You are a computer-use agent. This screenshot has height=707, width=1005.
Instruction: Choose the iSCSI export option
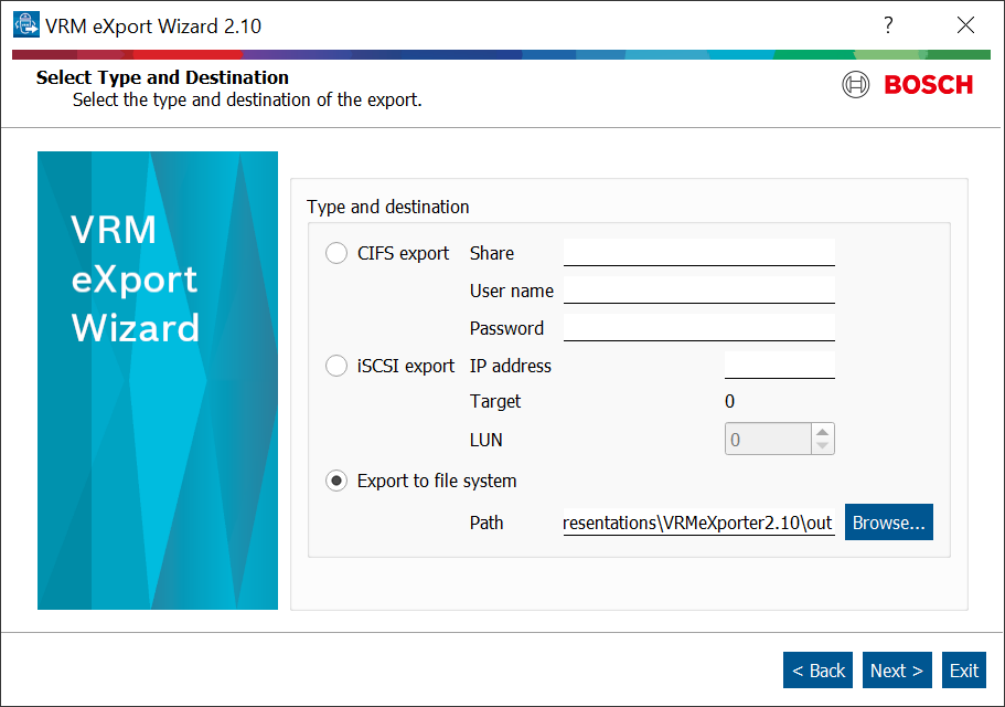(337, 367)
